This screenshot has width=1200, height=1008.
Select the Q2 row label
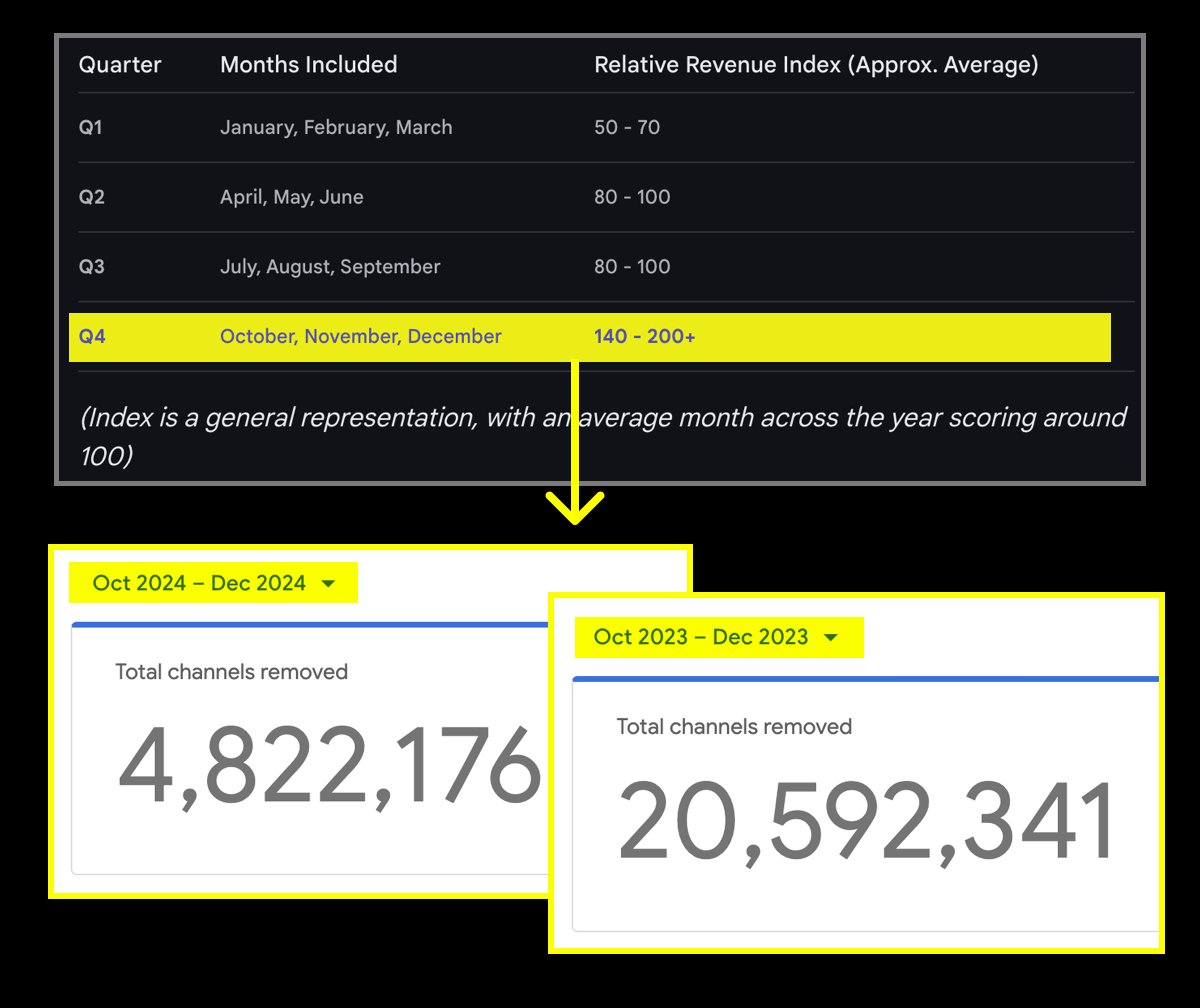(x=92, y=197)
